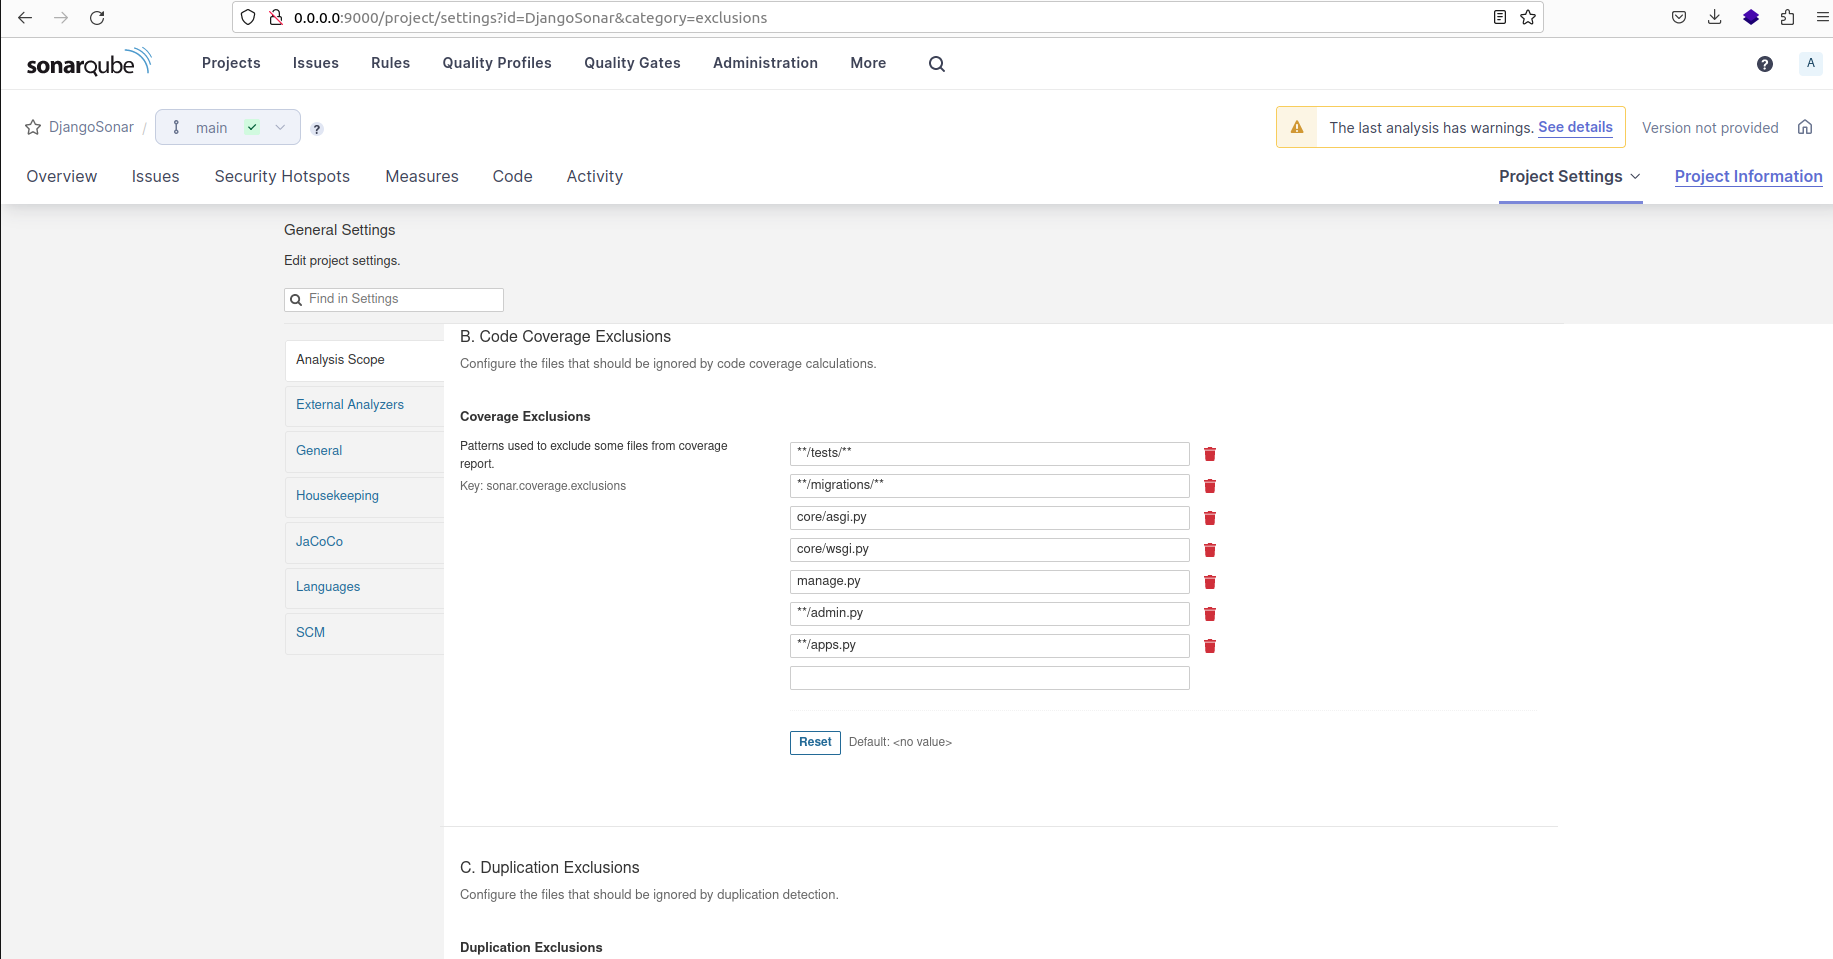Open the main branch selector dropdown
The height and width of the screenshot is (959, 1833).
(228, 127)
